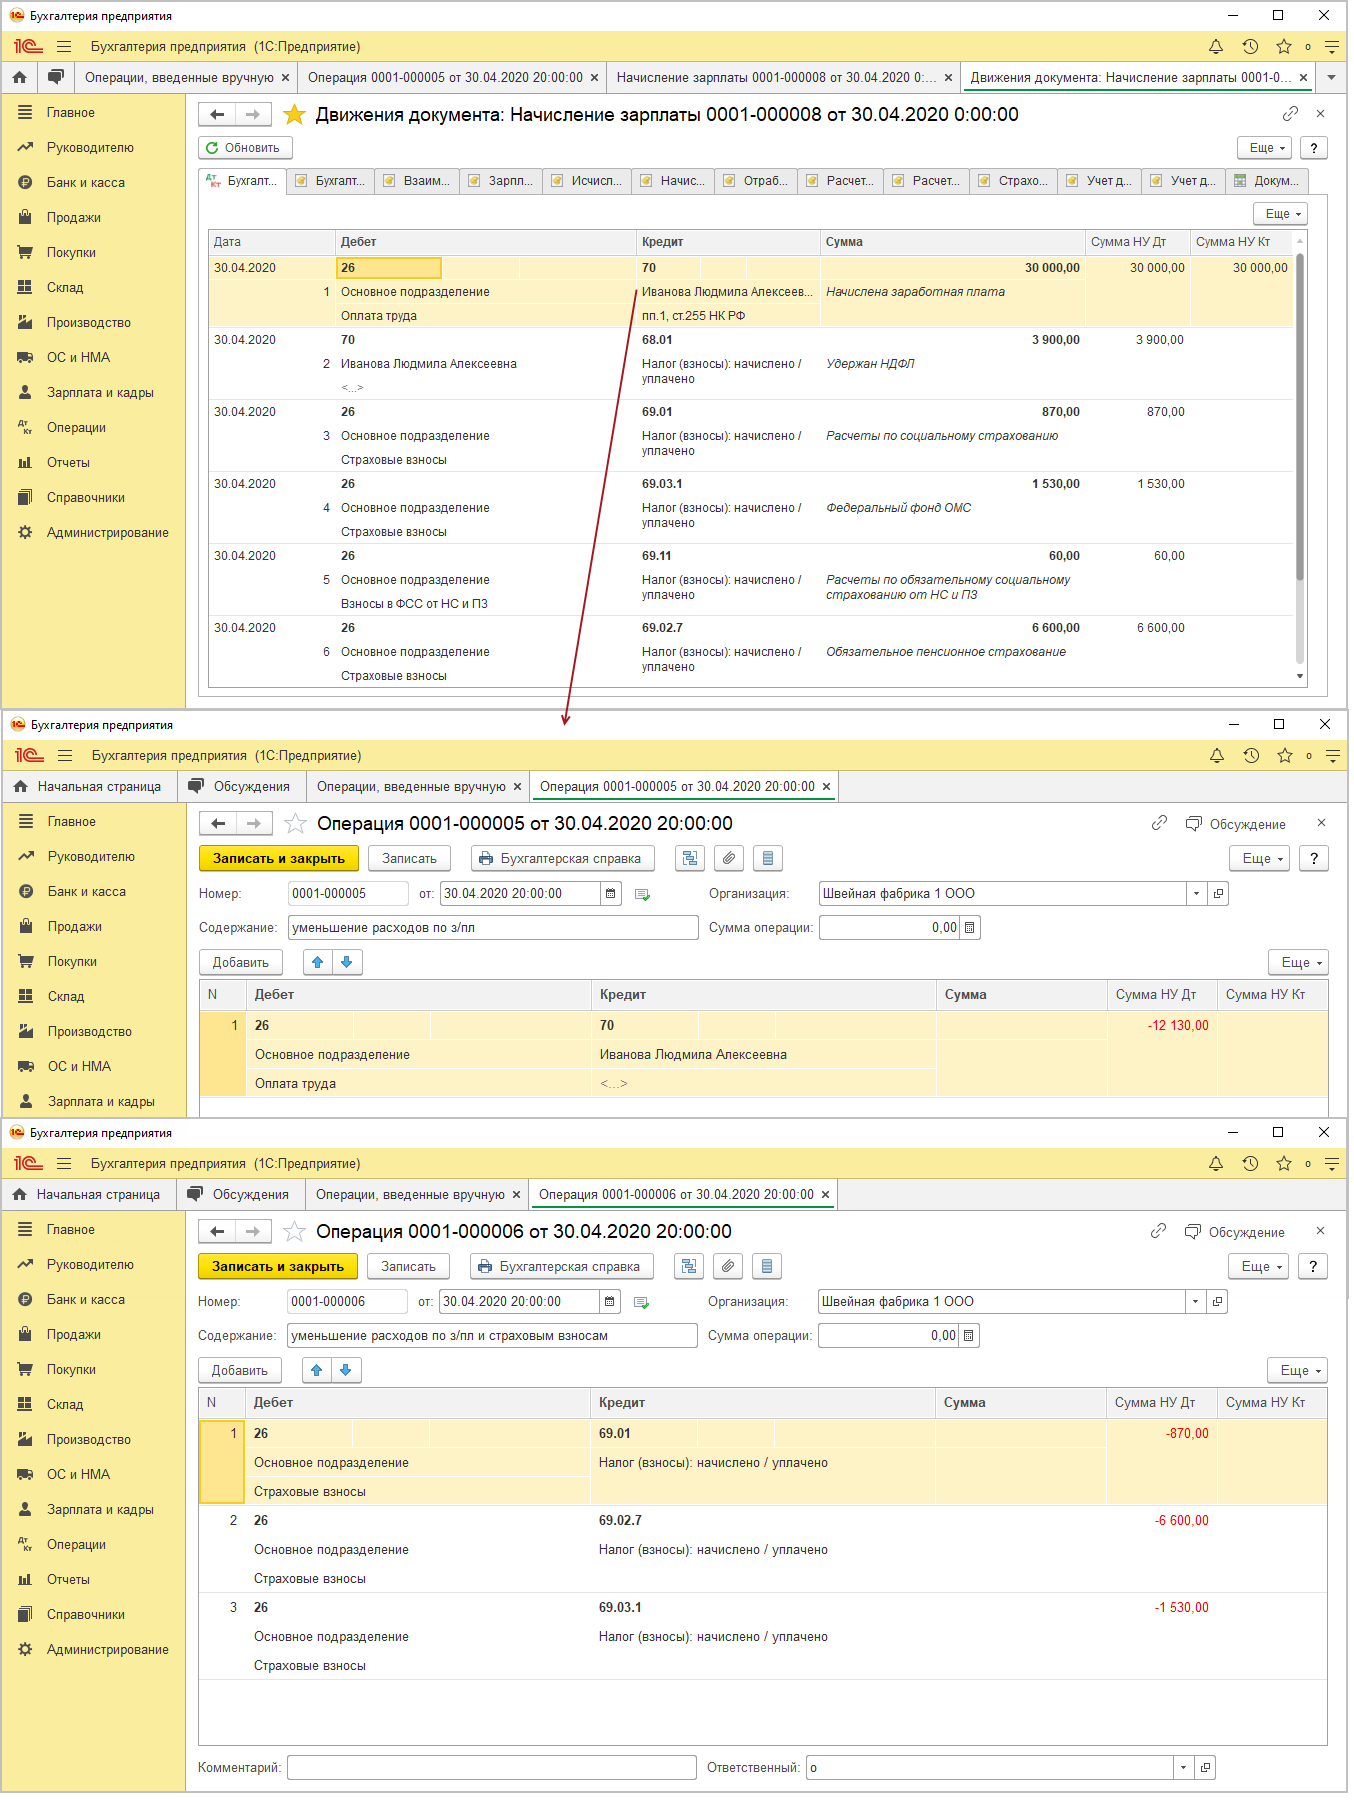Click structure icon in Операция 0001-000005 toolbar

690,859
